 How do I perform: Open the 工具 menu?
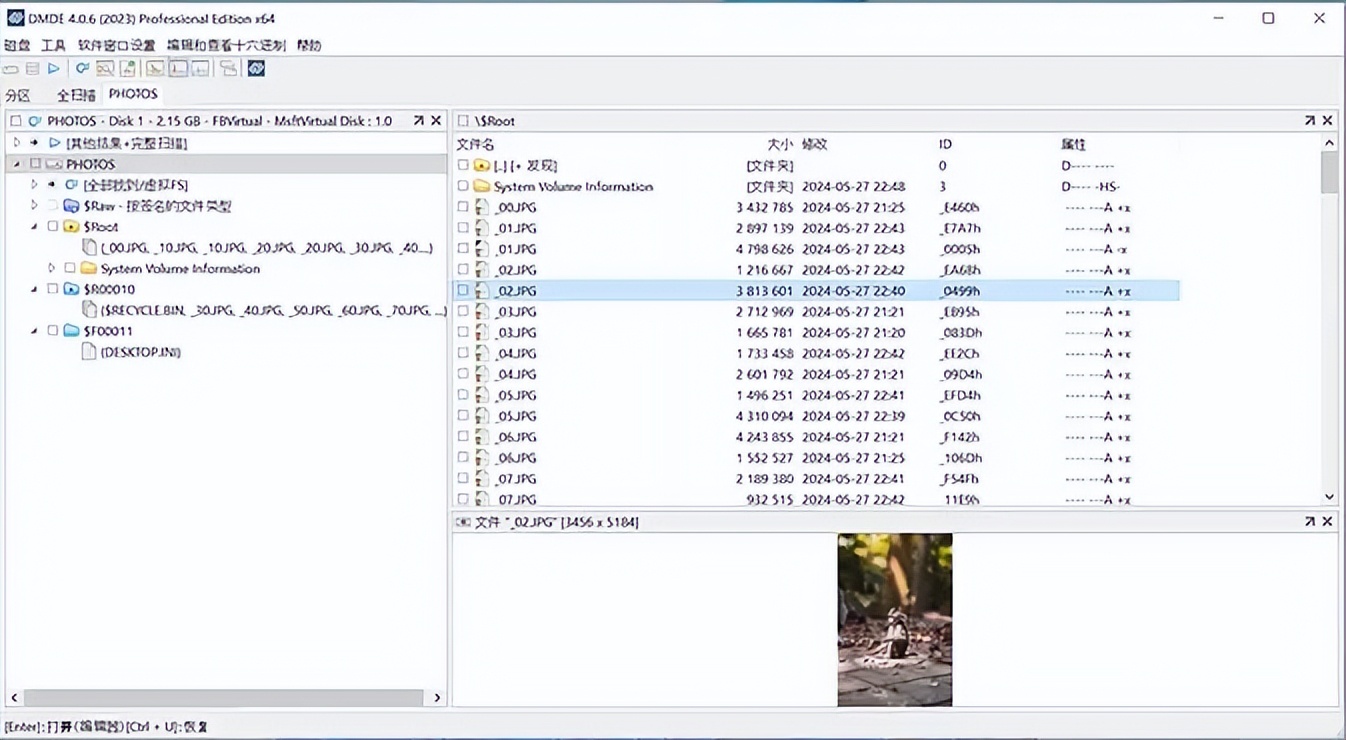53,45
